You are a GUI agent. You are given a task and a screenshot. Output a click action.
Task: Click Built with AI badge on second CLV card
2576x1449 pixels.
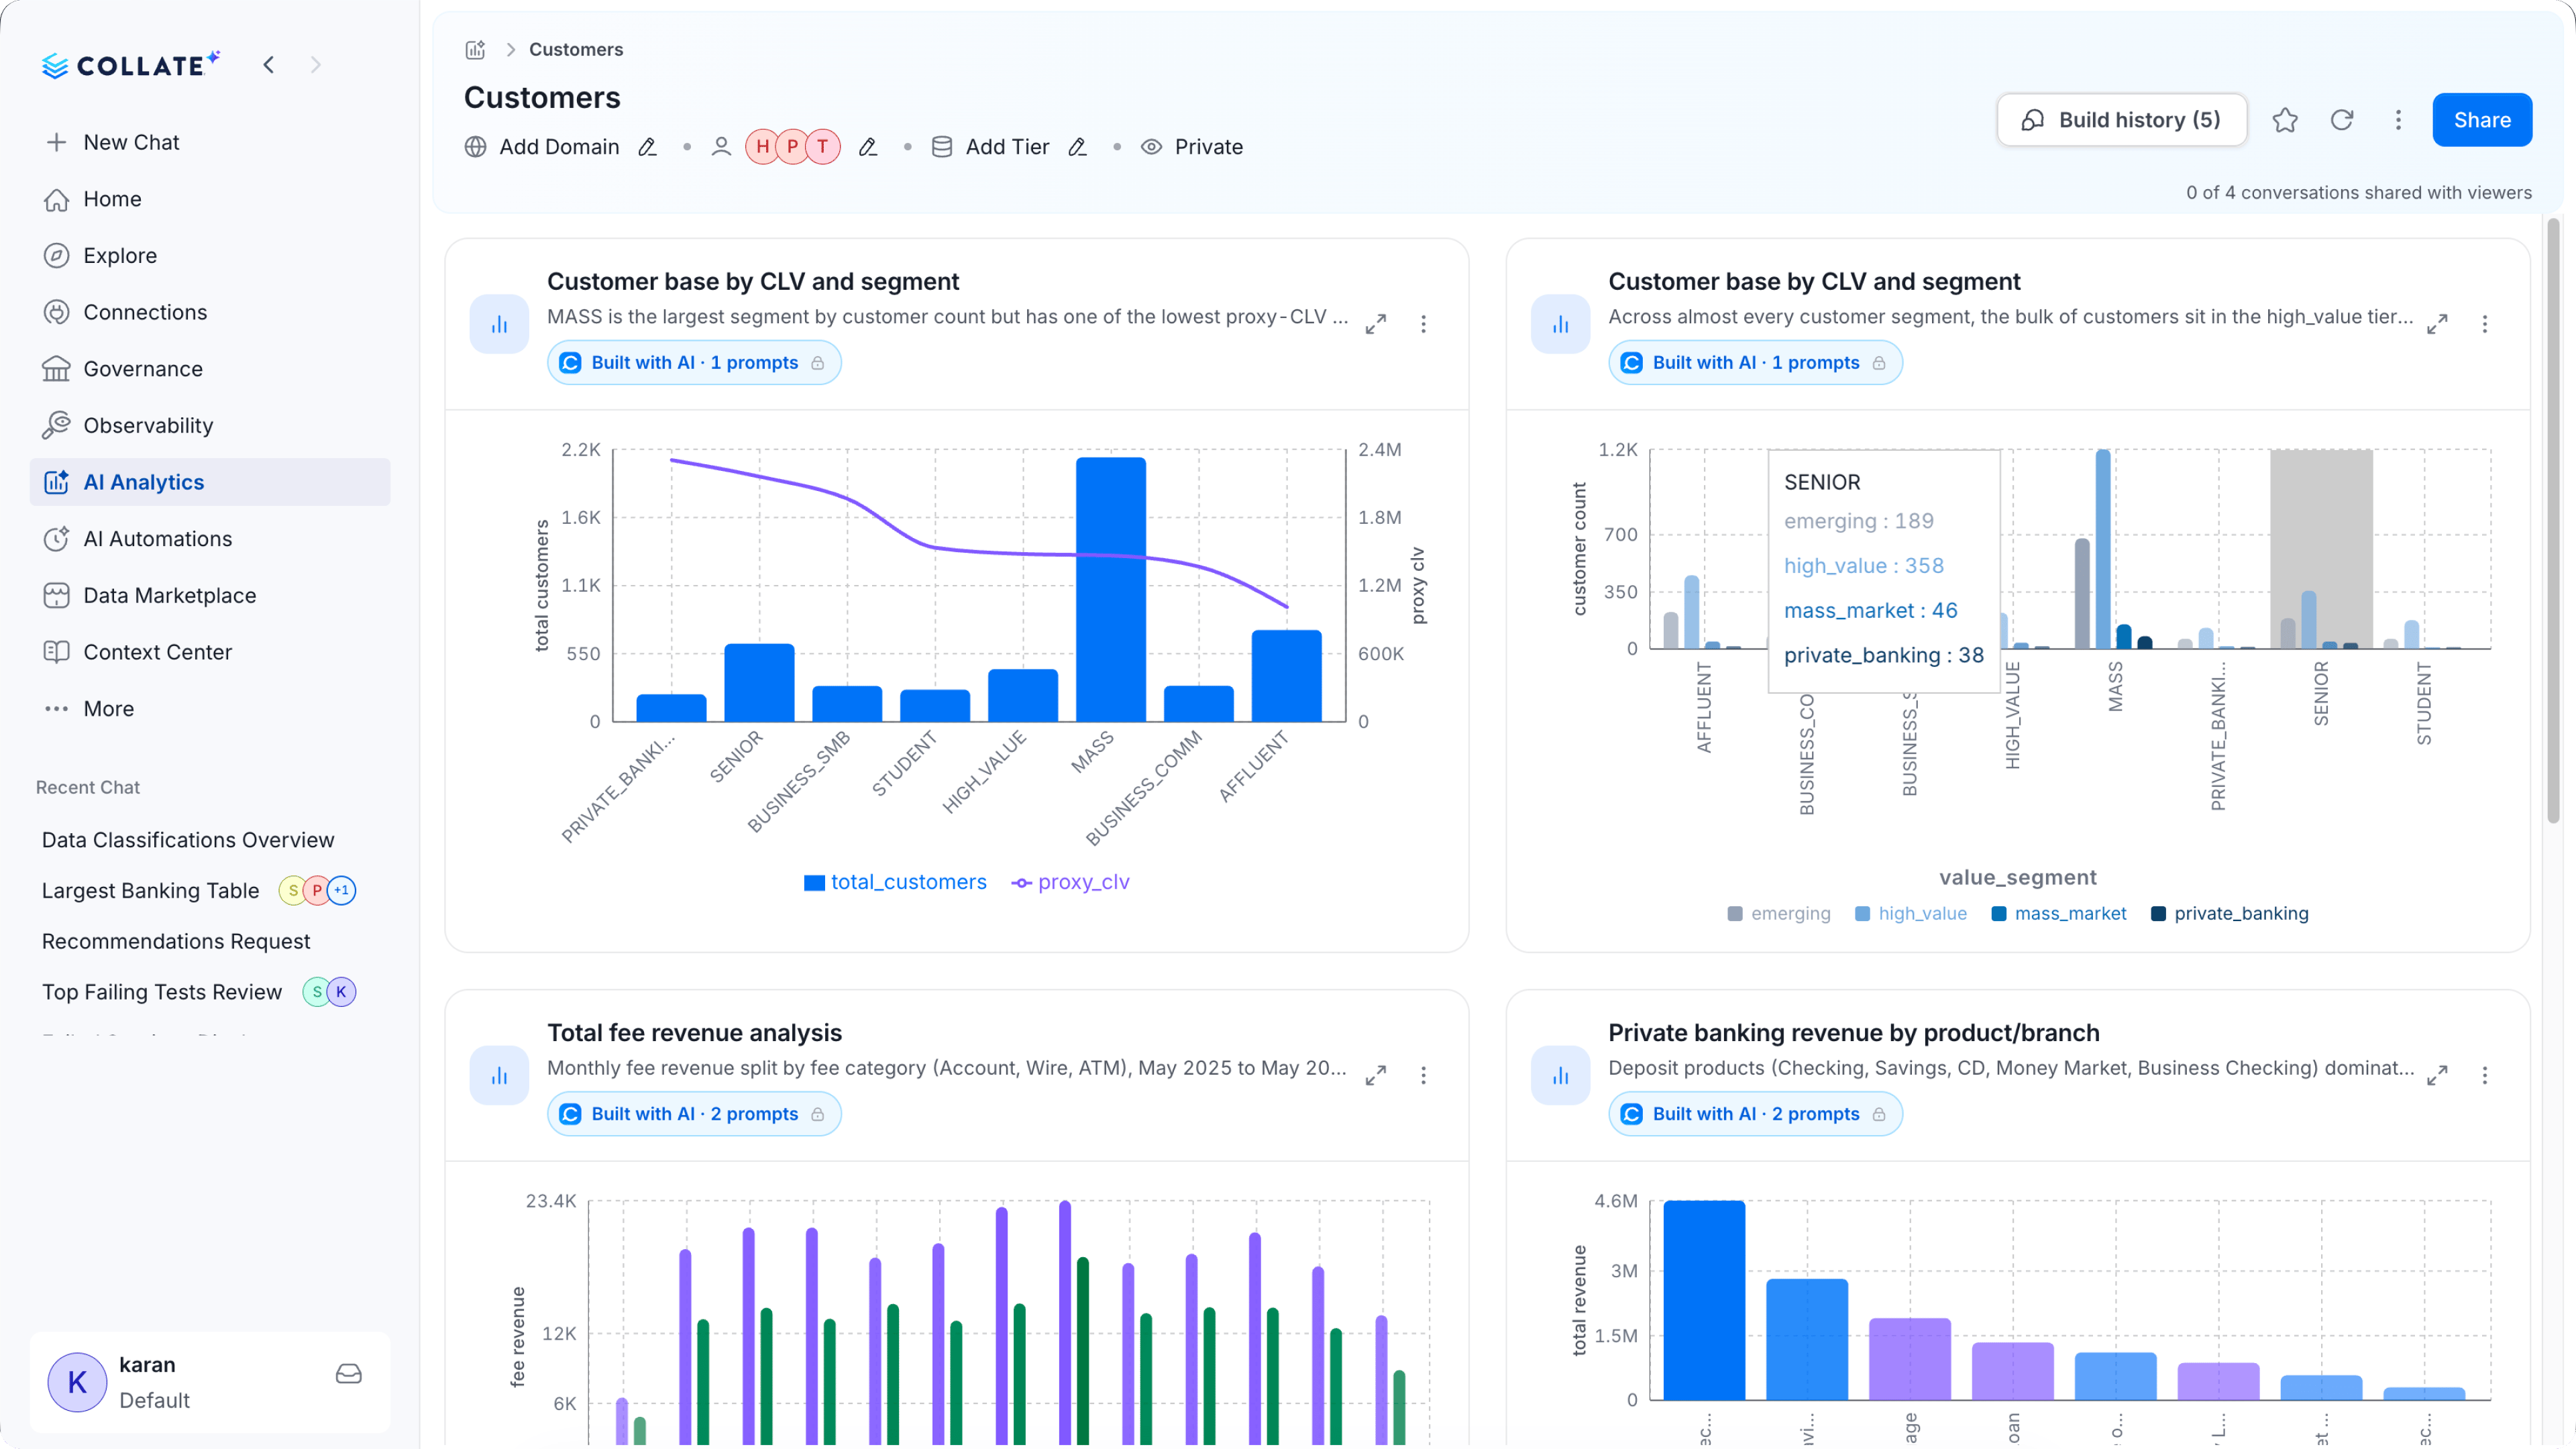tap(1755, 363)
